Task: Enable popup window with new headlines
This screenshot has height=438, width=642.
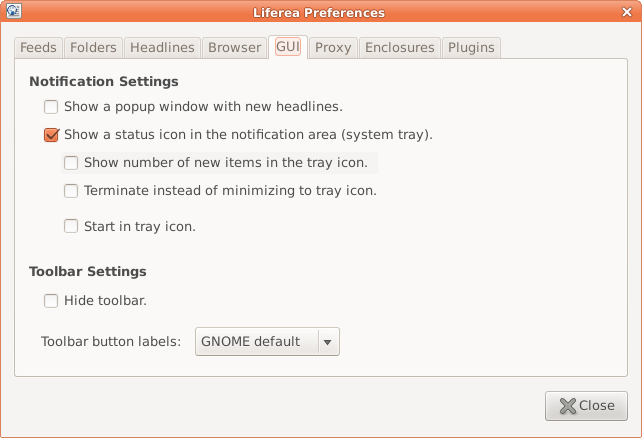Action: [x=51, y=106]
